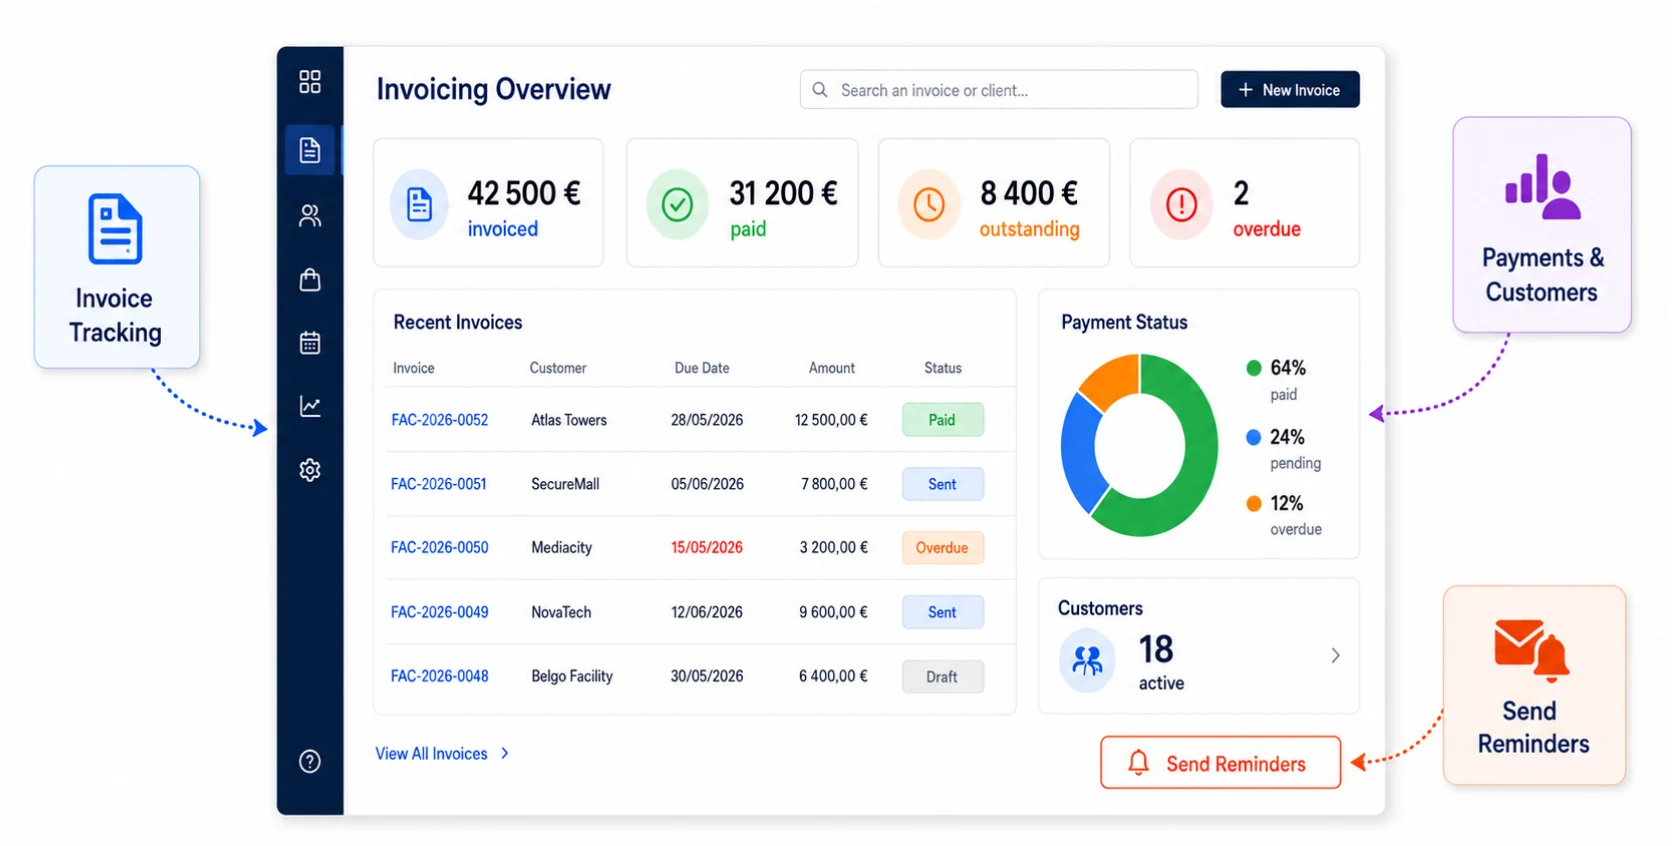Click the Invoice Tracking callout icon

coord(115,229)
